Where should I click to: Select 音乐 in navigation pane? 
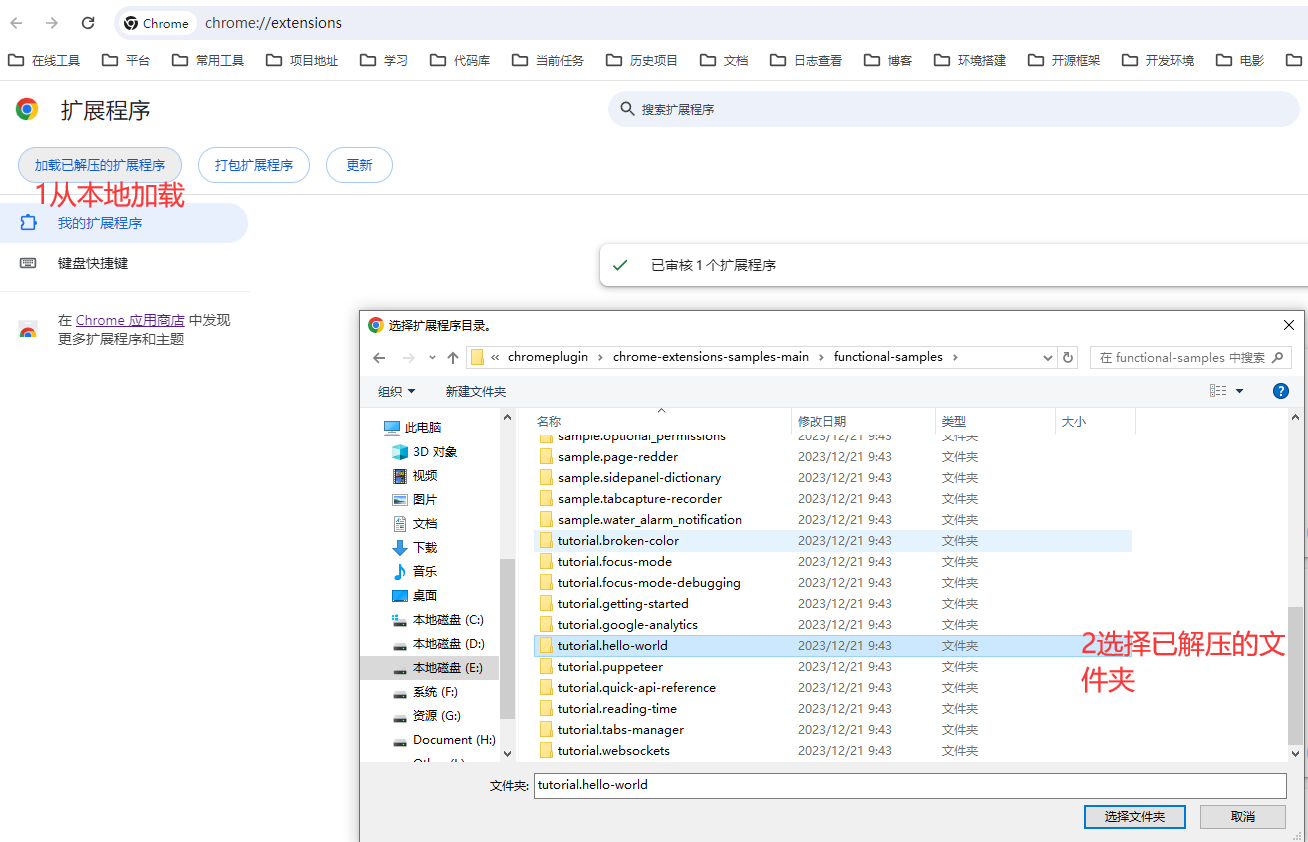click(415, 572)
